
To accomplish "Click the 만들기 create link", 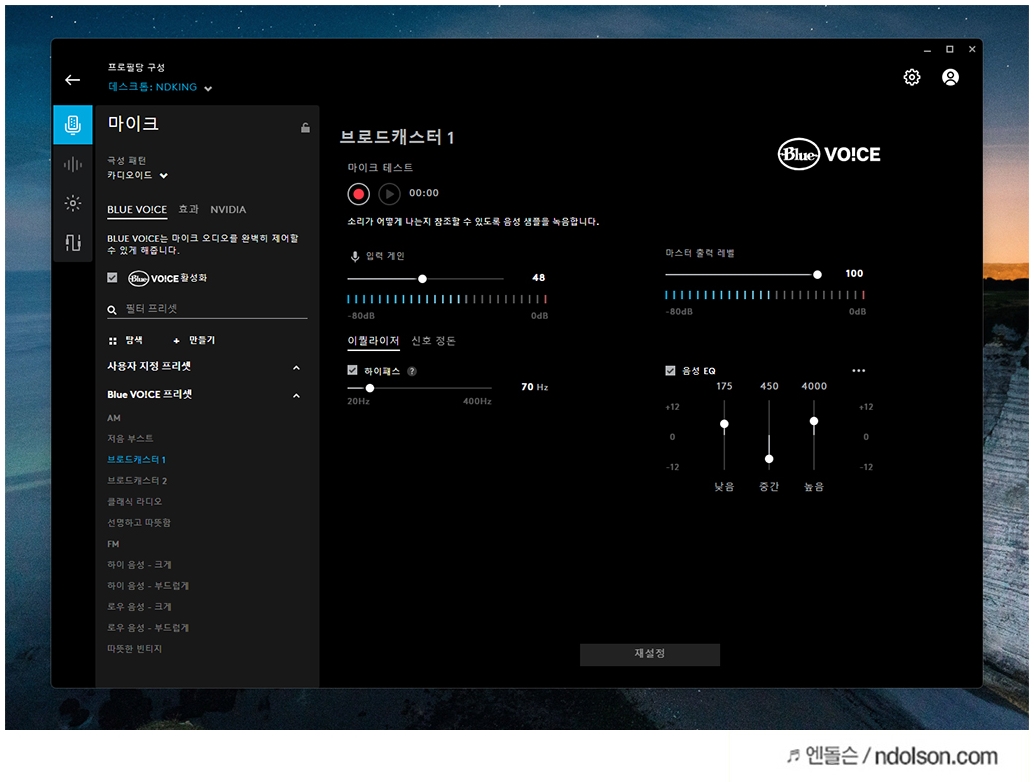I will point(202,340).
